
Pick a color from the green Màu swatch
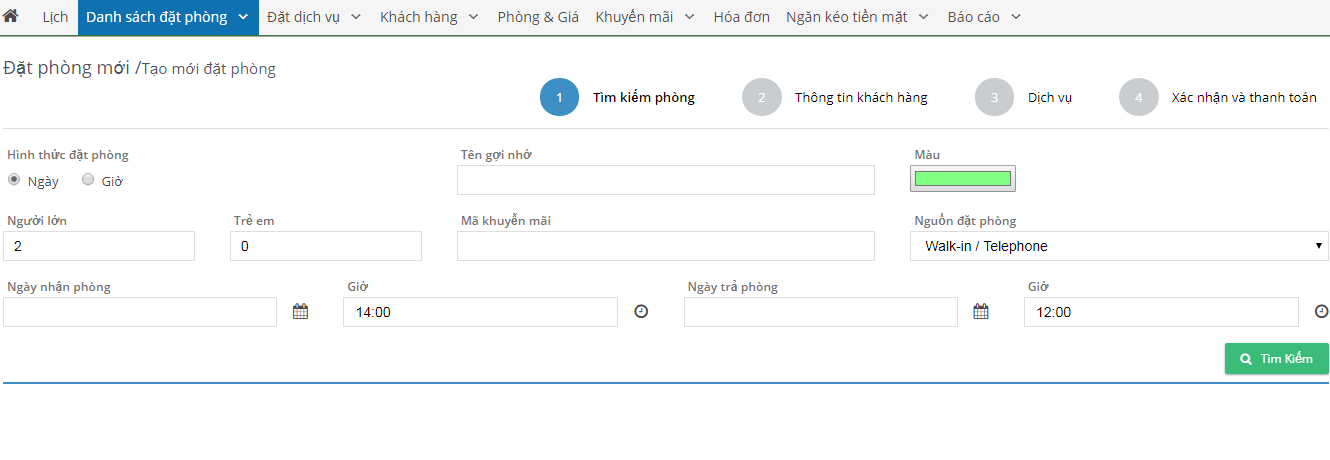coord(963,179)
